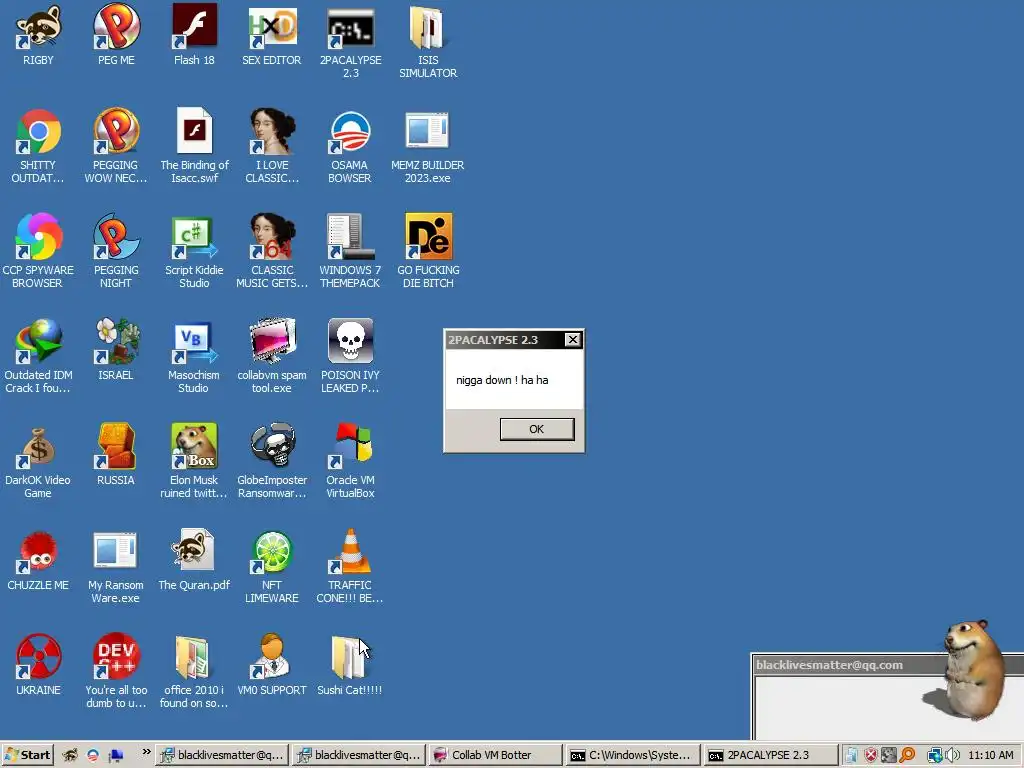Open the DarkOK Video Game shortcut
Viewport: 1024px width, 768px height.
38,461
